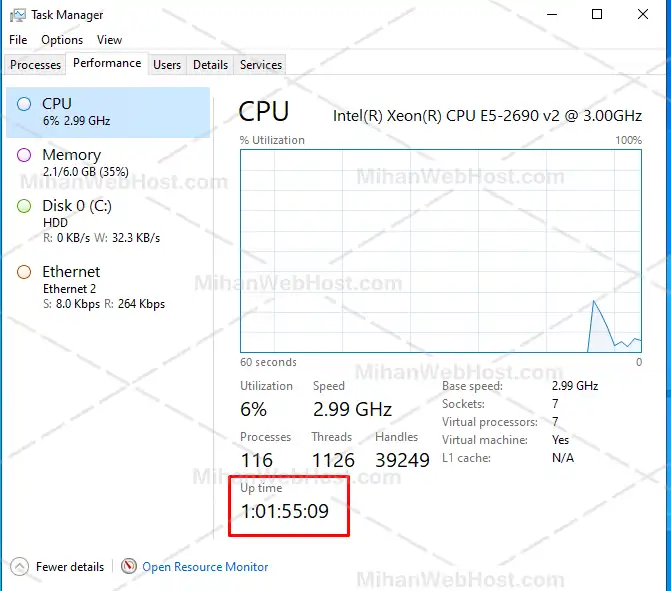The image size is (671, 591).
Task: Click the Resource Monitor gauge icon
Action: (x=128, y=566)
